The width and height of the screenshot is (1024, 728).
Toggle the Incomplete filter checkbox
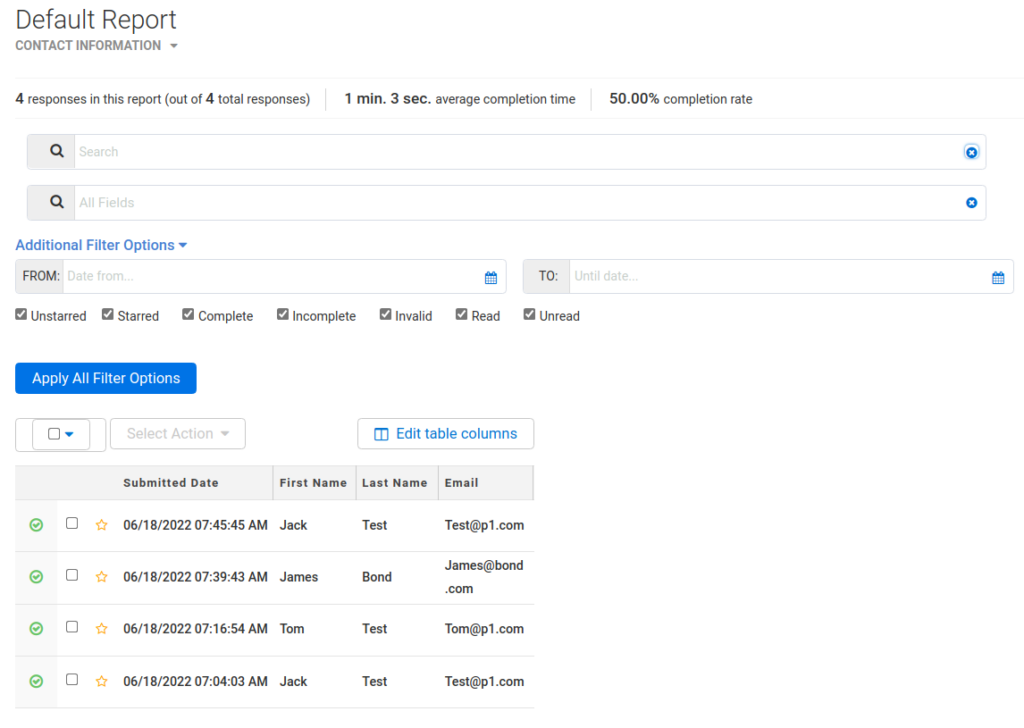tap(283, 315)
